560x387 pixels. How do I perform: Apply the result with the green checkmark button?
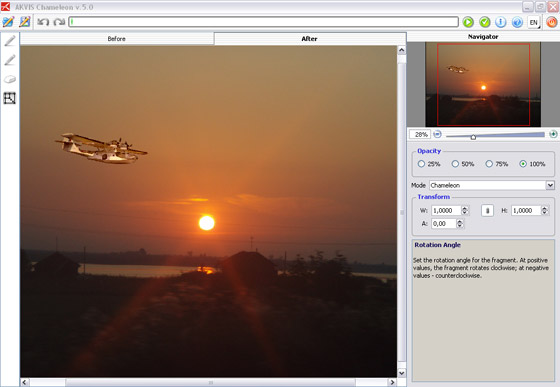tap(485, 22)
